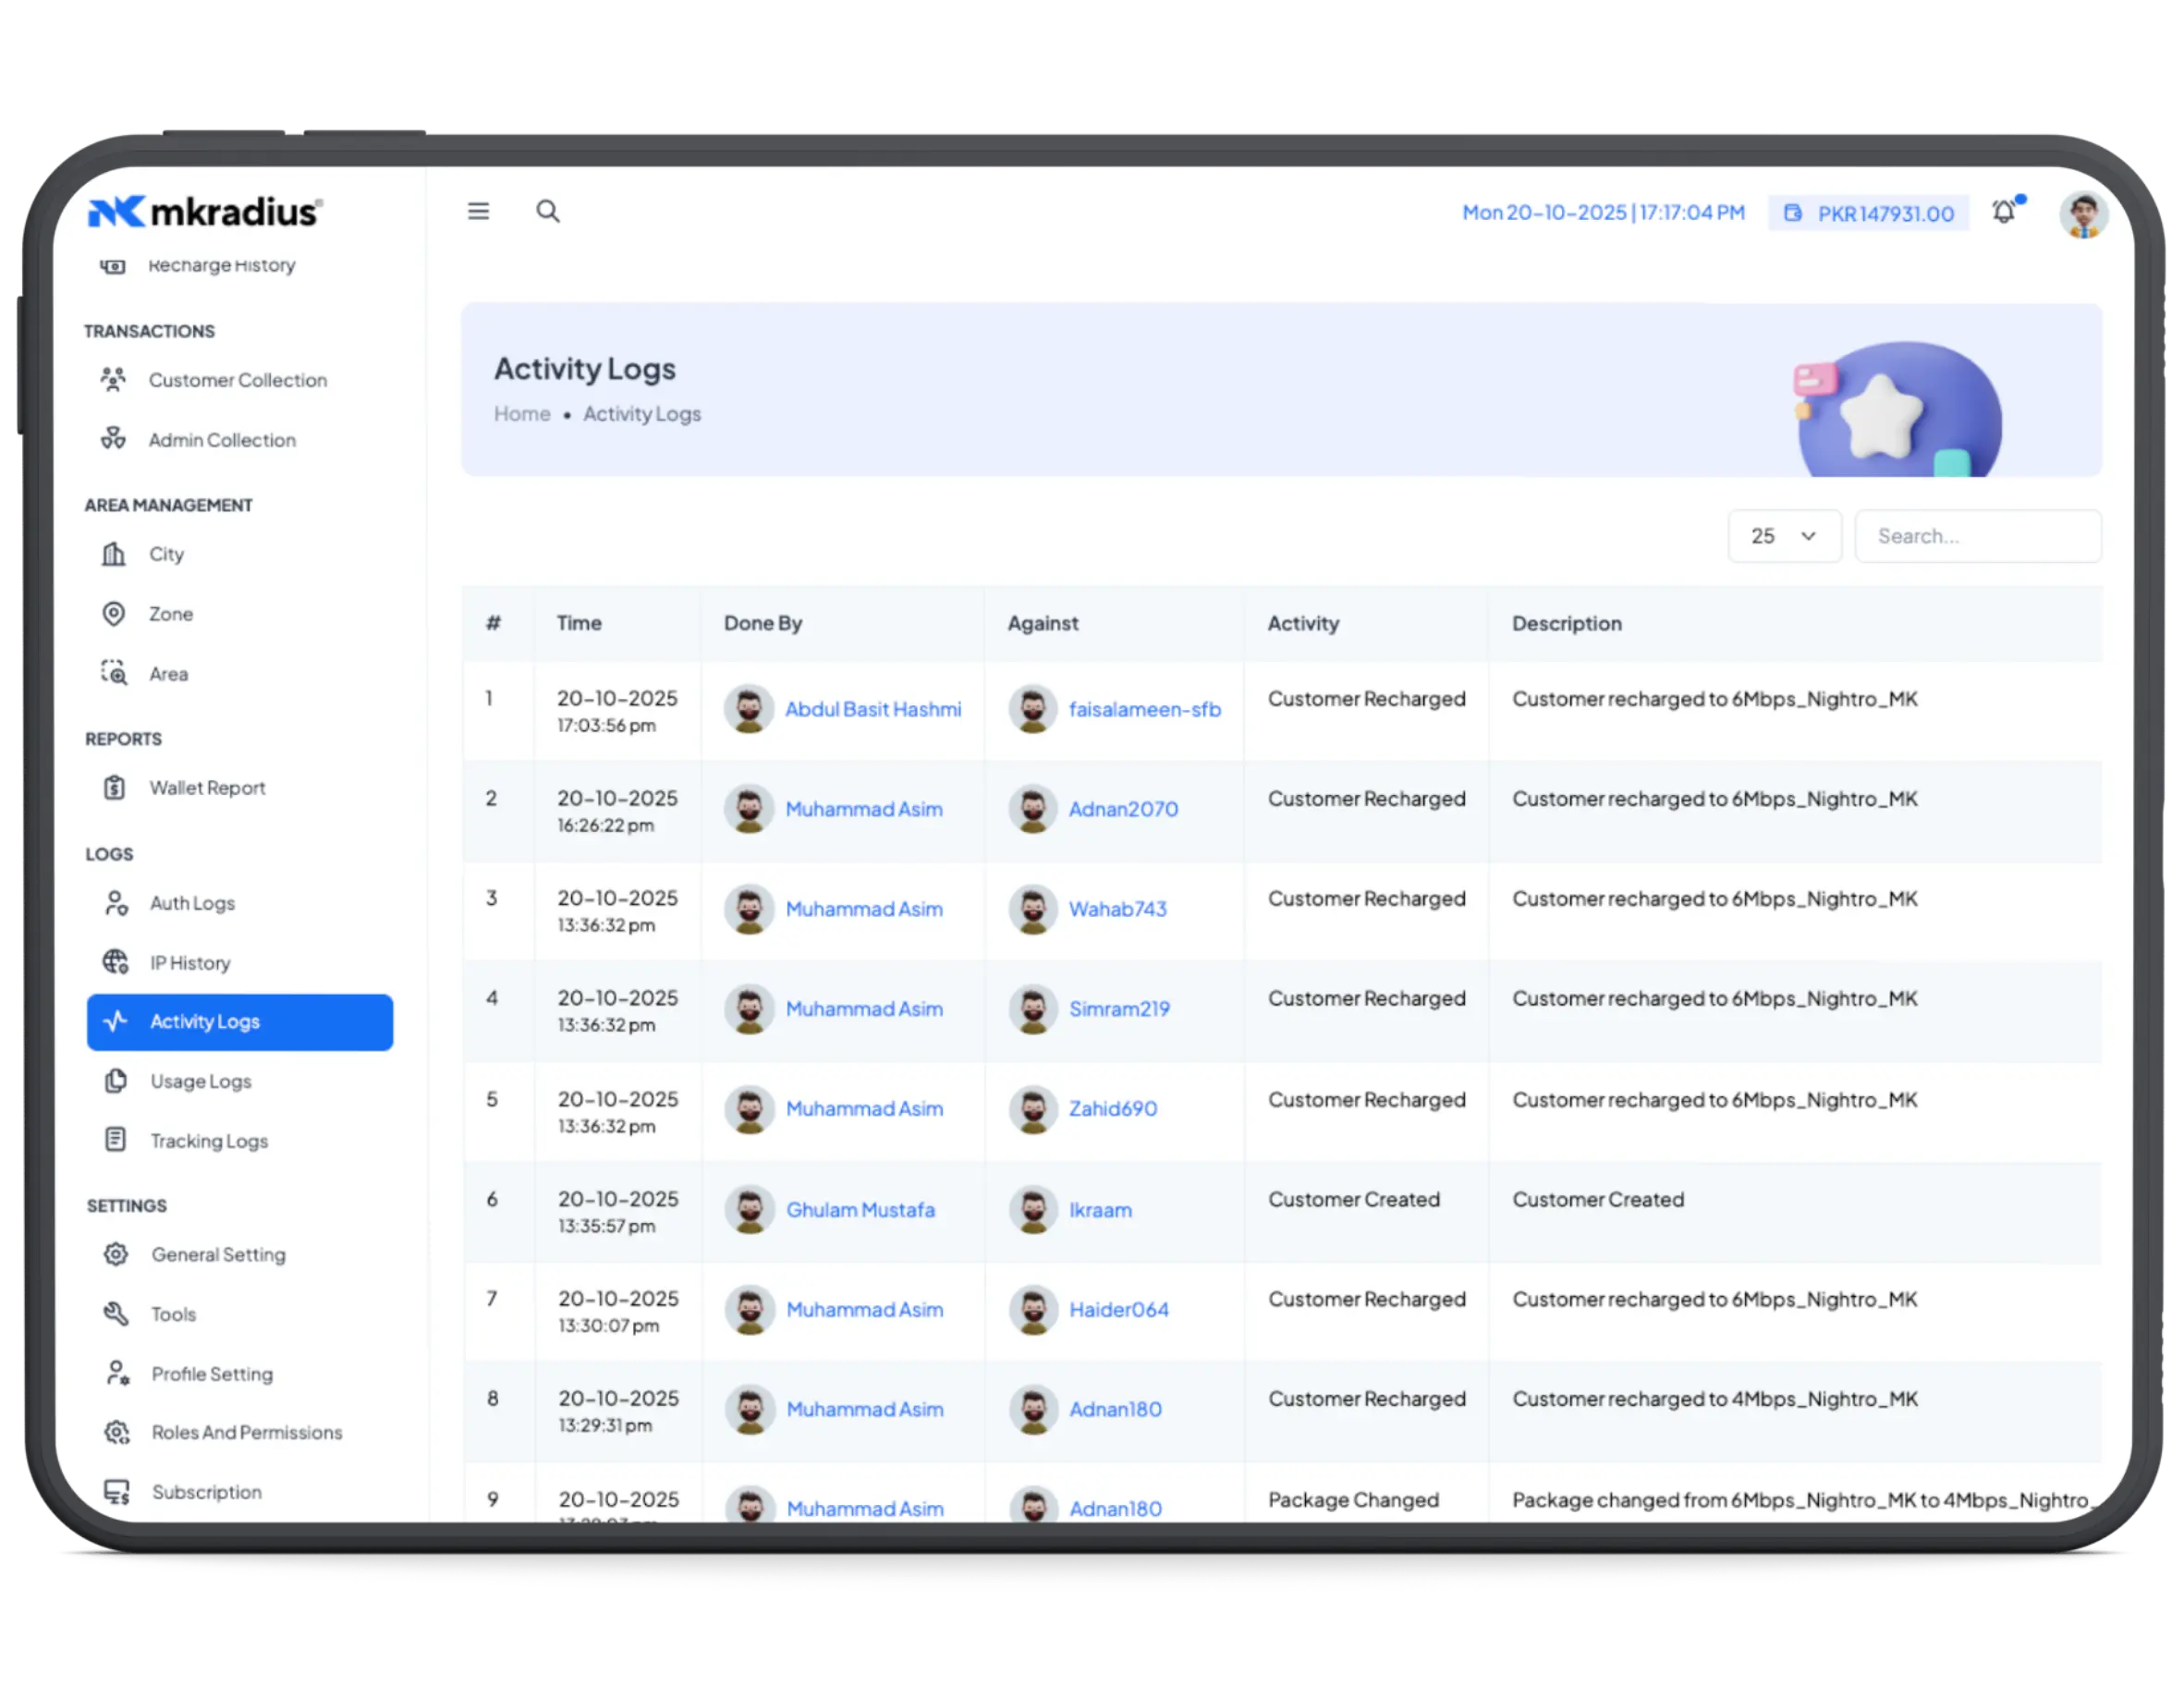Open Customer Collection under Transactions
The height and width of the screenshot is (1699, 2184).
click(x=237, y=380)
